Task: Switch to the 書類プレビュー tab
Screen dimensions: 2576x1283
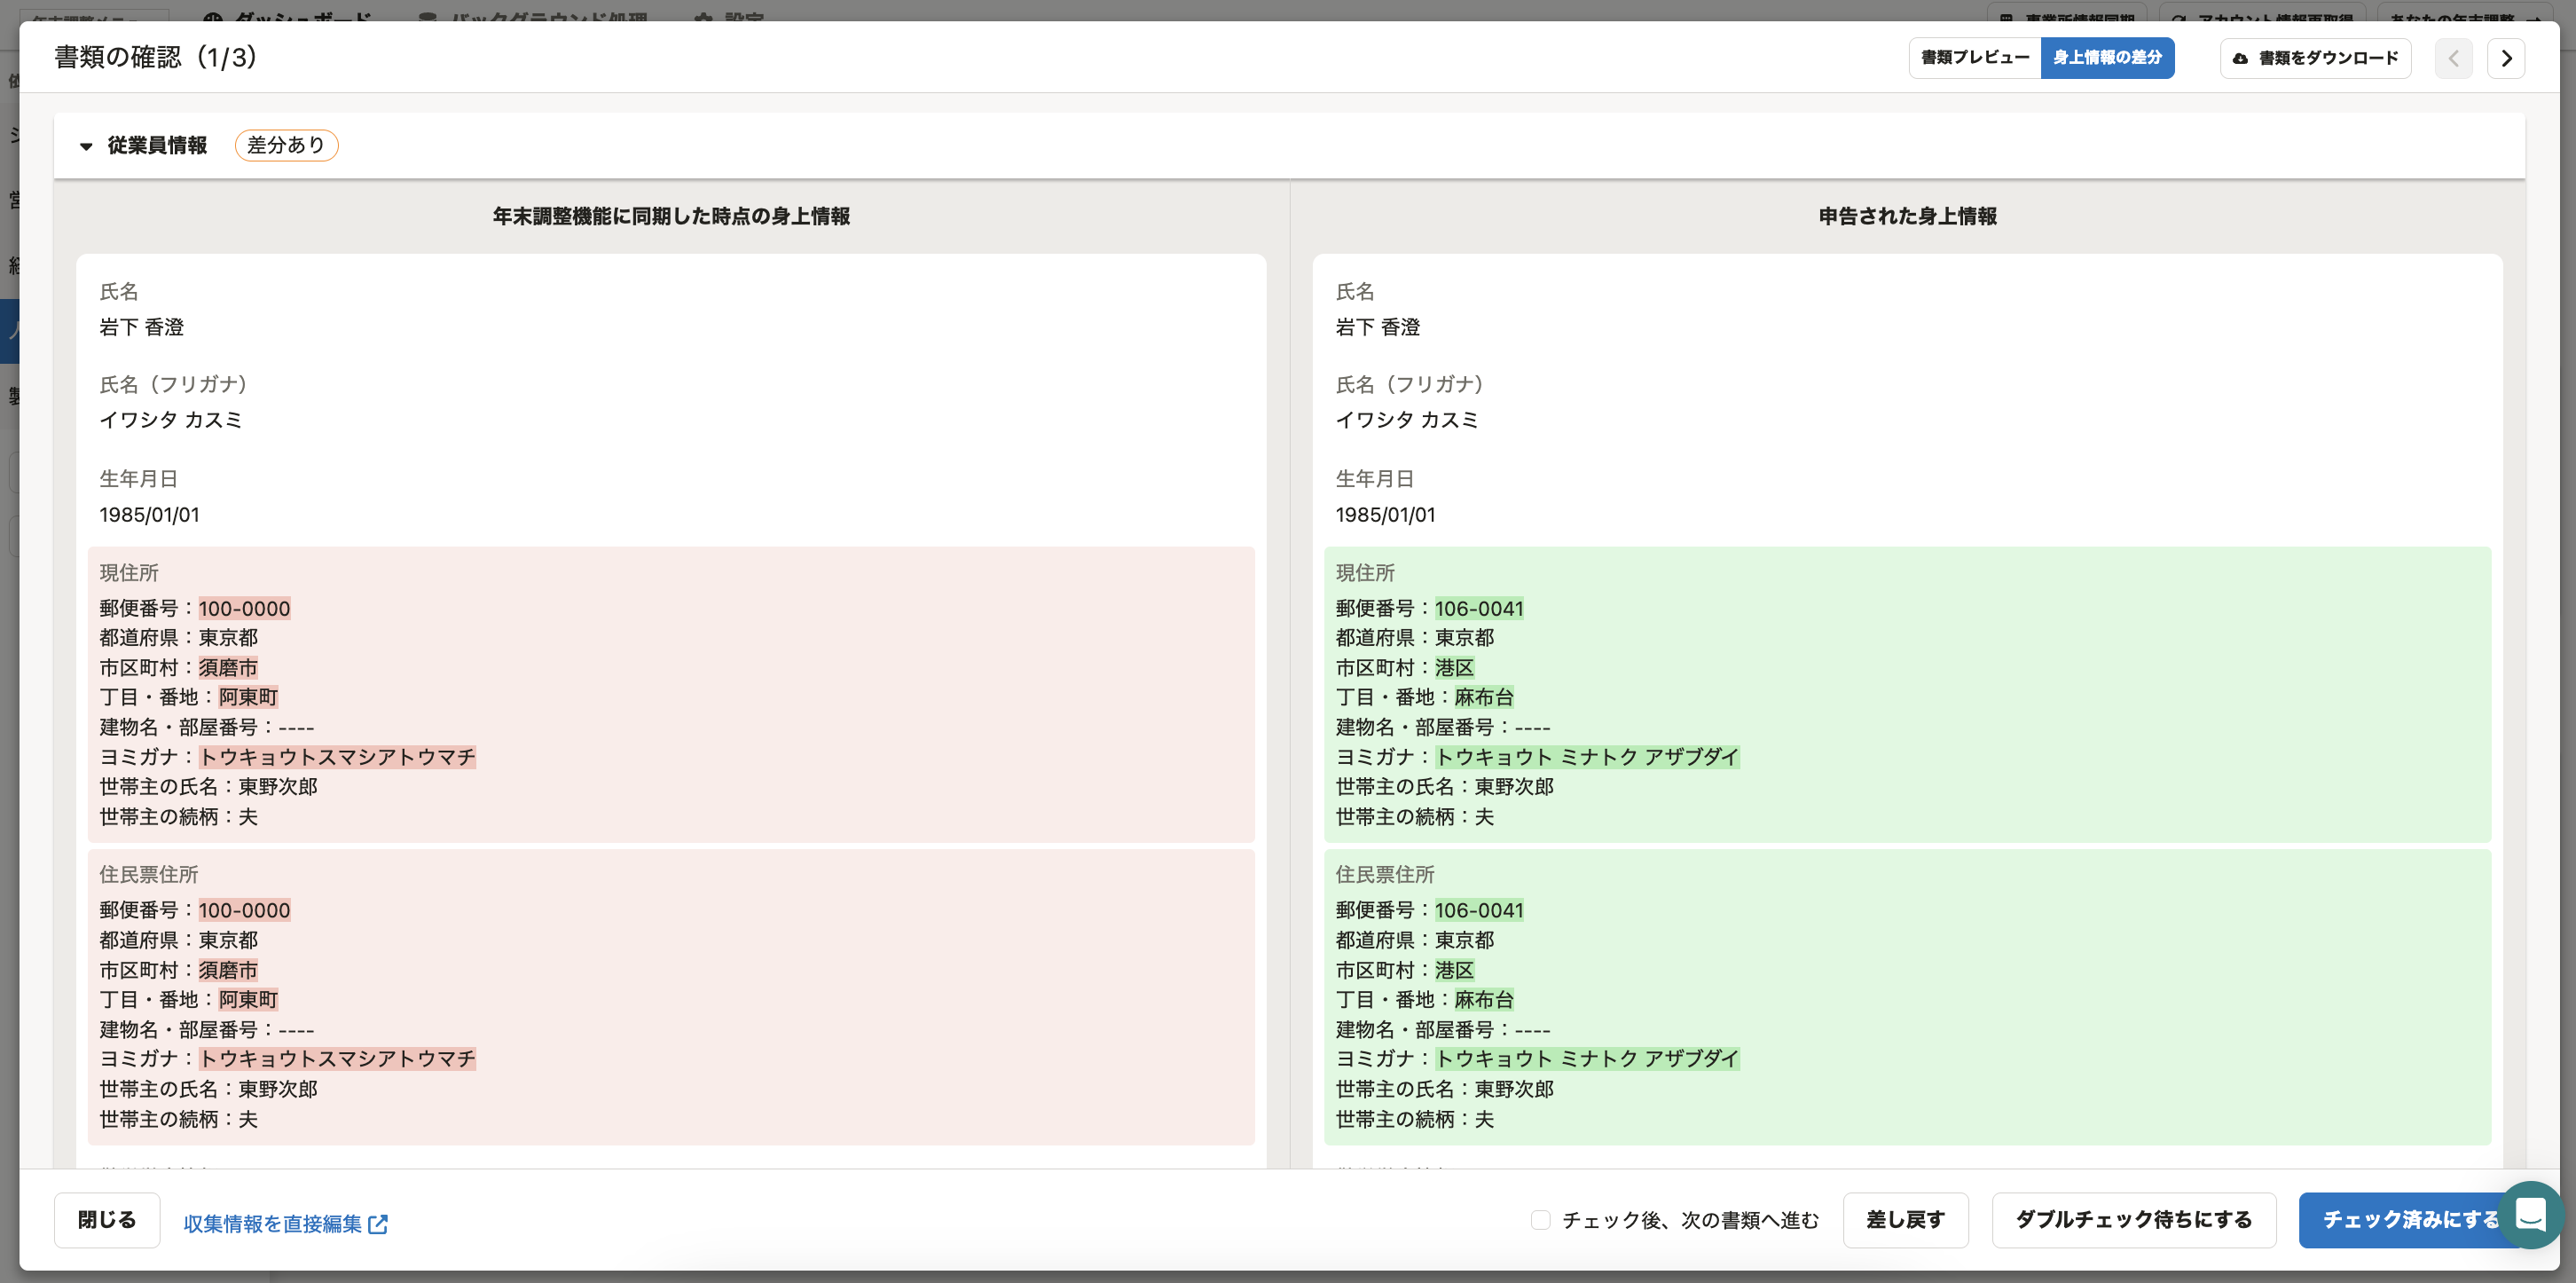Action: pyautogui.click(x=1973, y=57)
